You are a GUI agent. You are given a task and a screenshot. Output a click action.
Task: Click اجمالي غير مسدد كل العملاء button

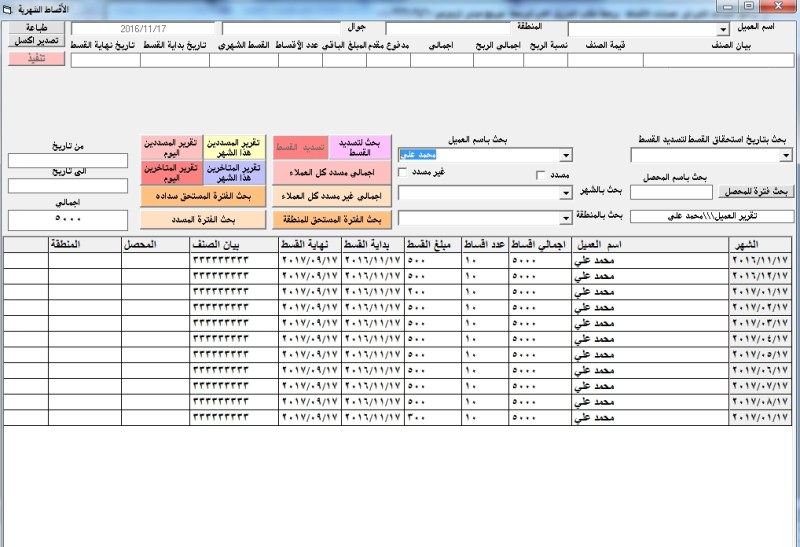(x=332, y=196)
